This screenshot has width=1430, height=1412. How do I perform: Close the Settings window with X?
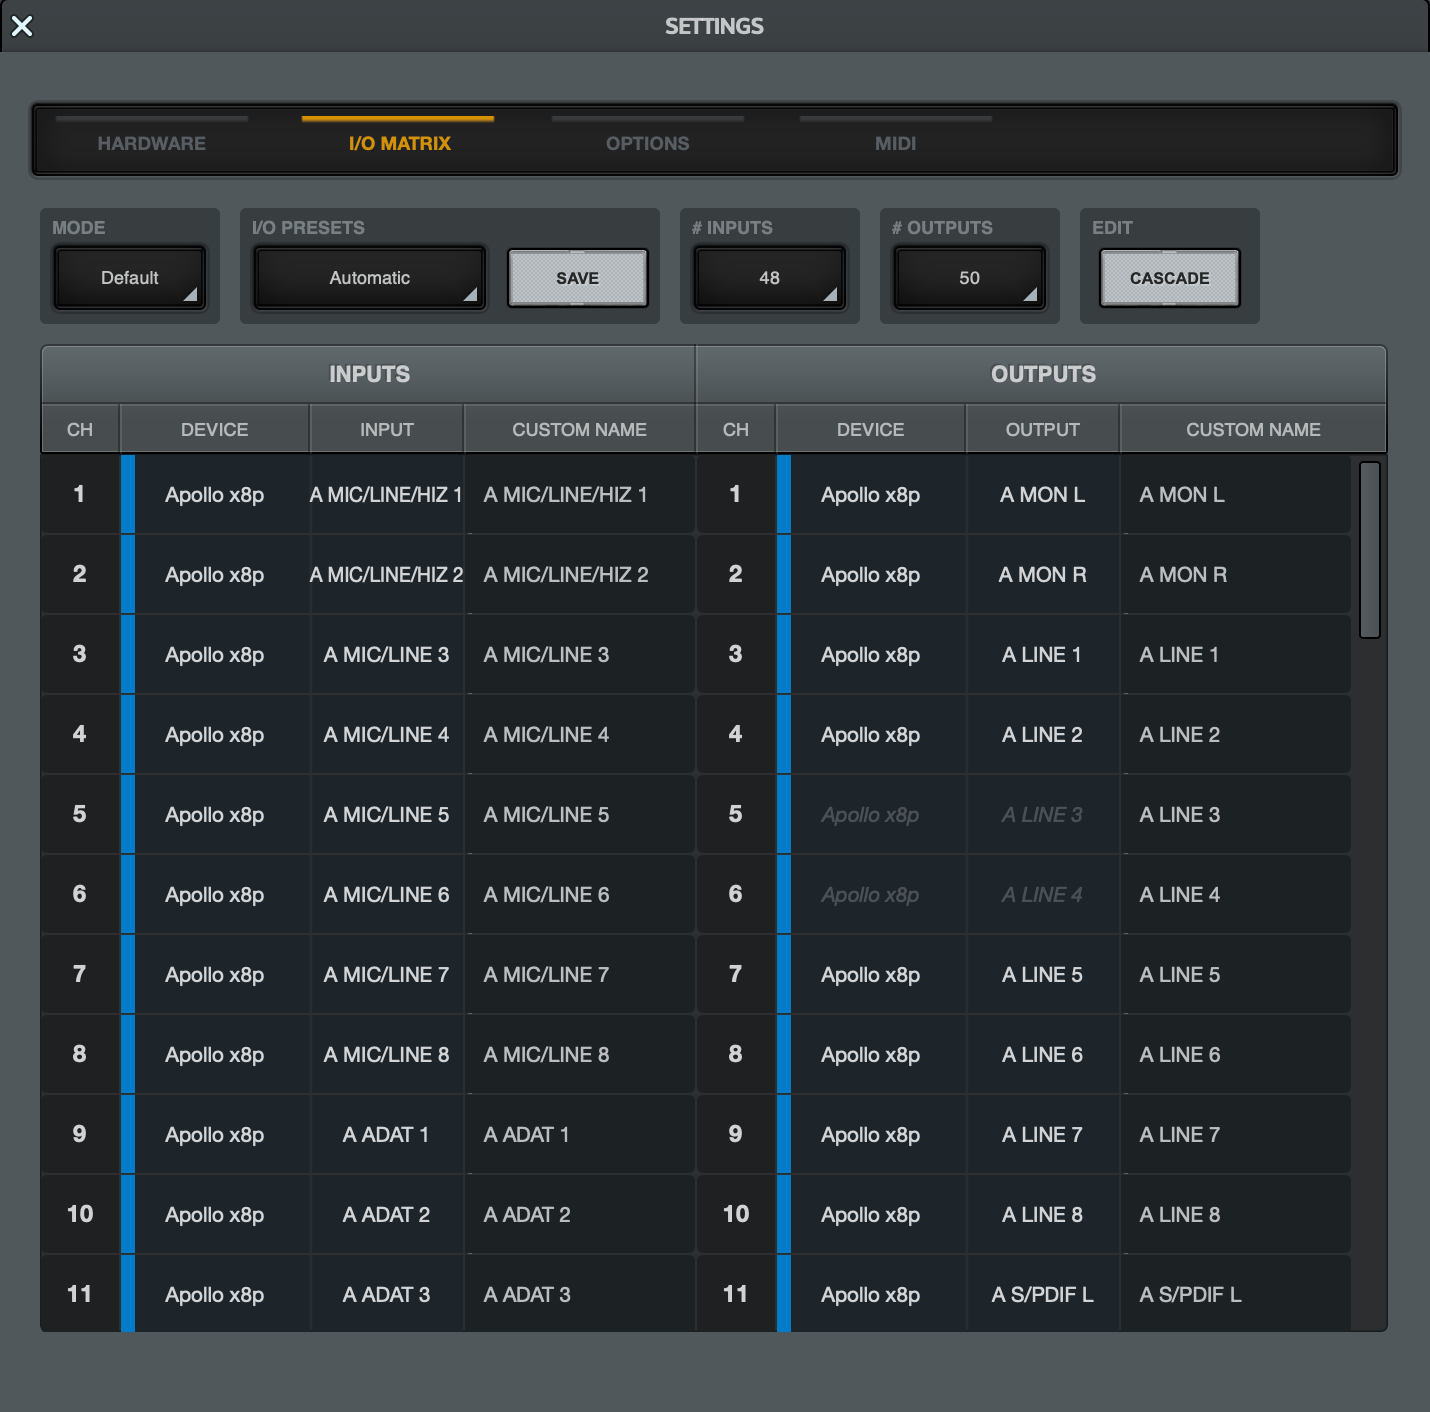coord(22,26)
